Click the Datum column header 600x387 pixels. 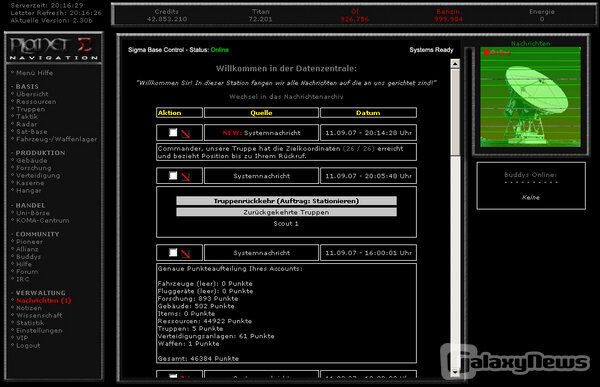368,113
